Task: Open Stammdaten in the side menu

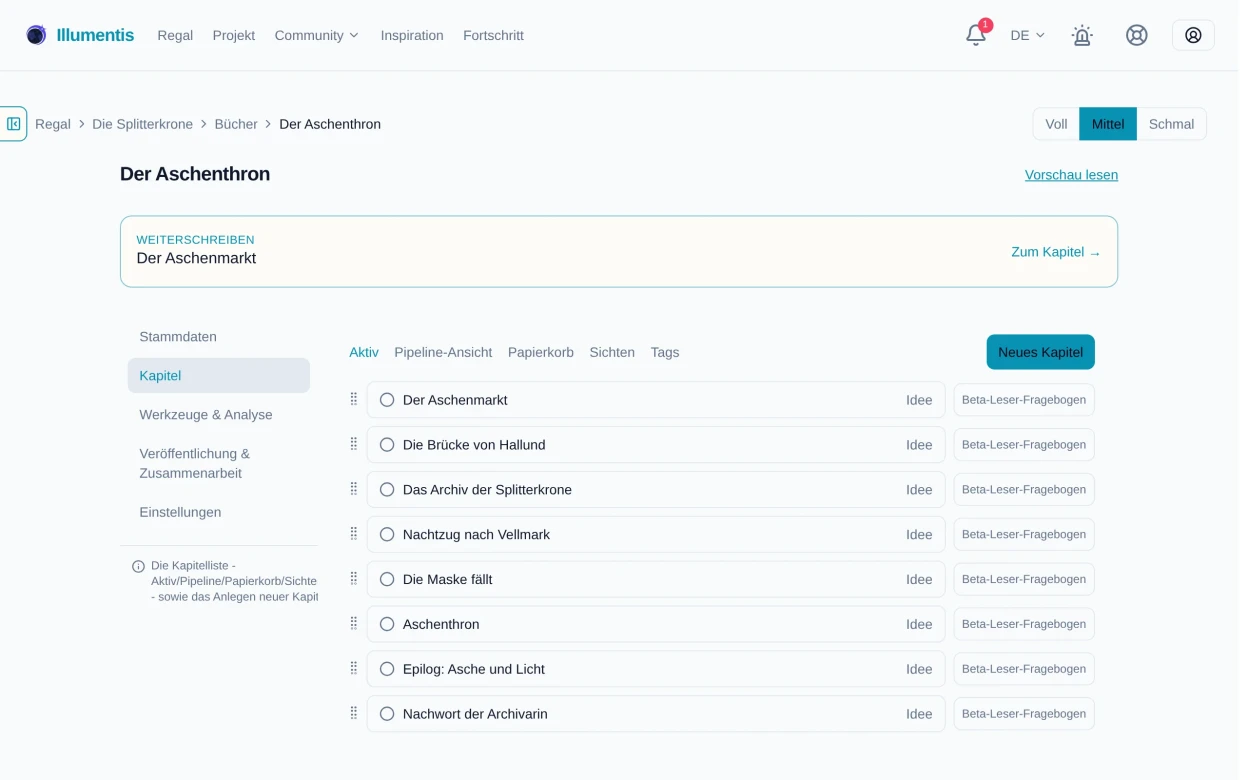Action: [x=219, y=337]
